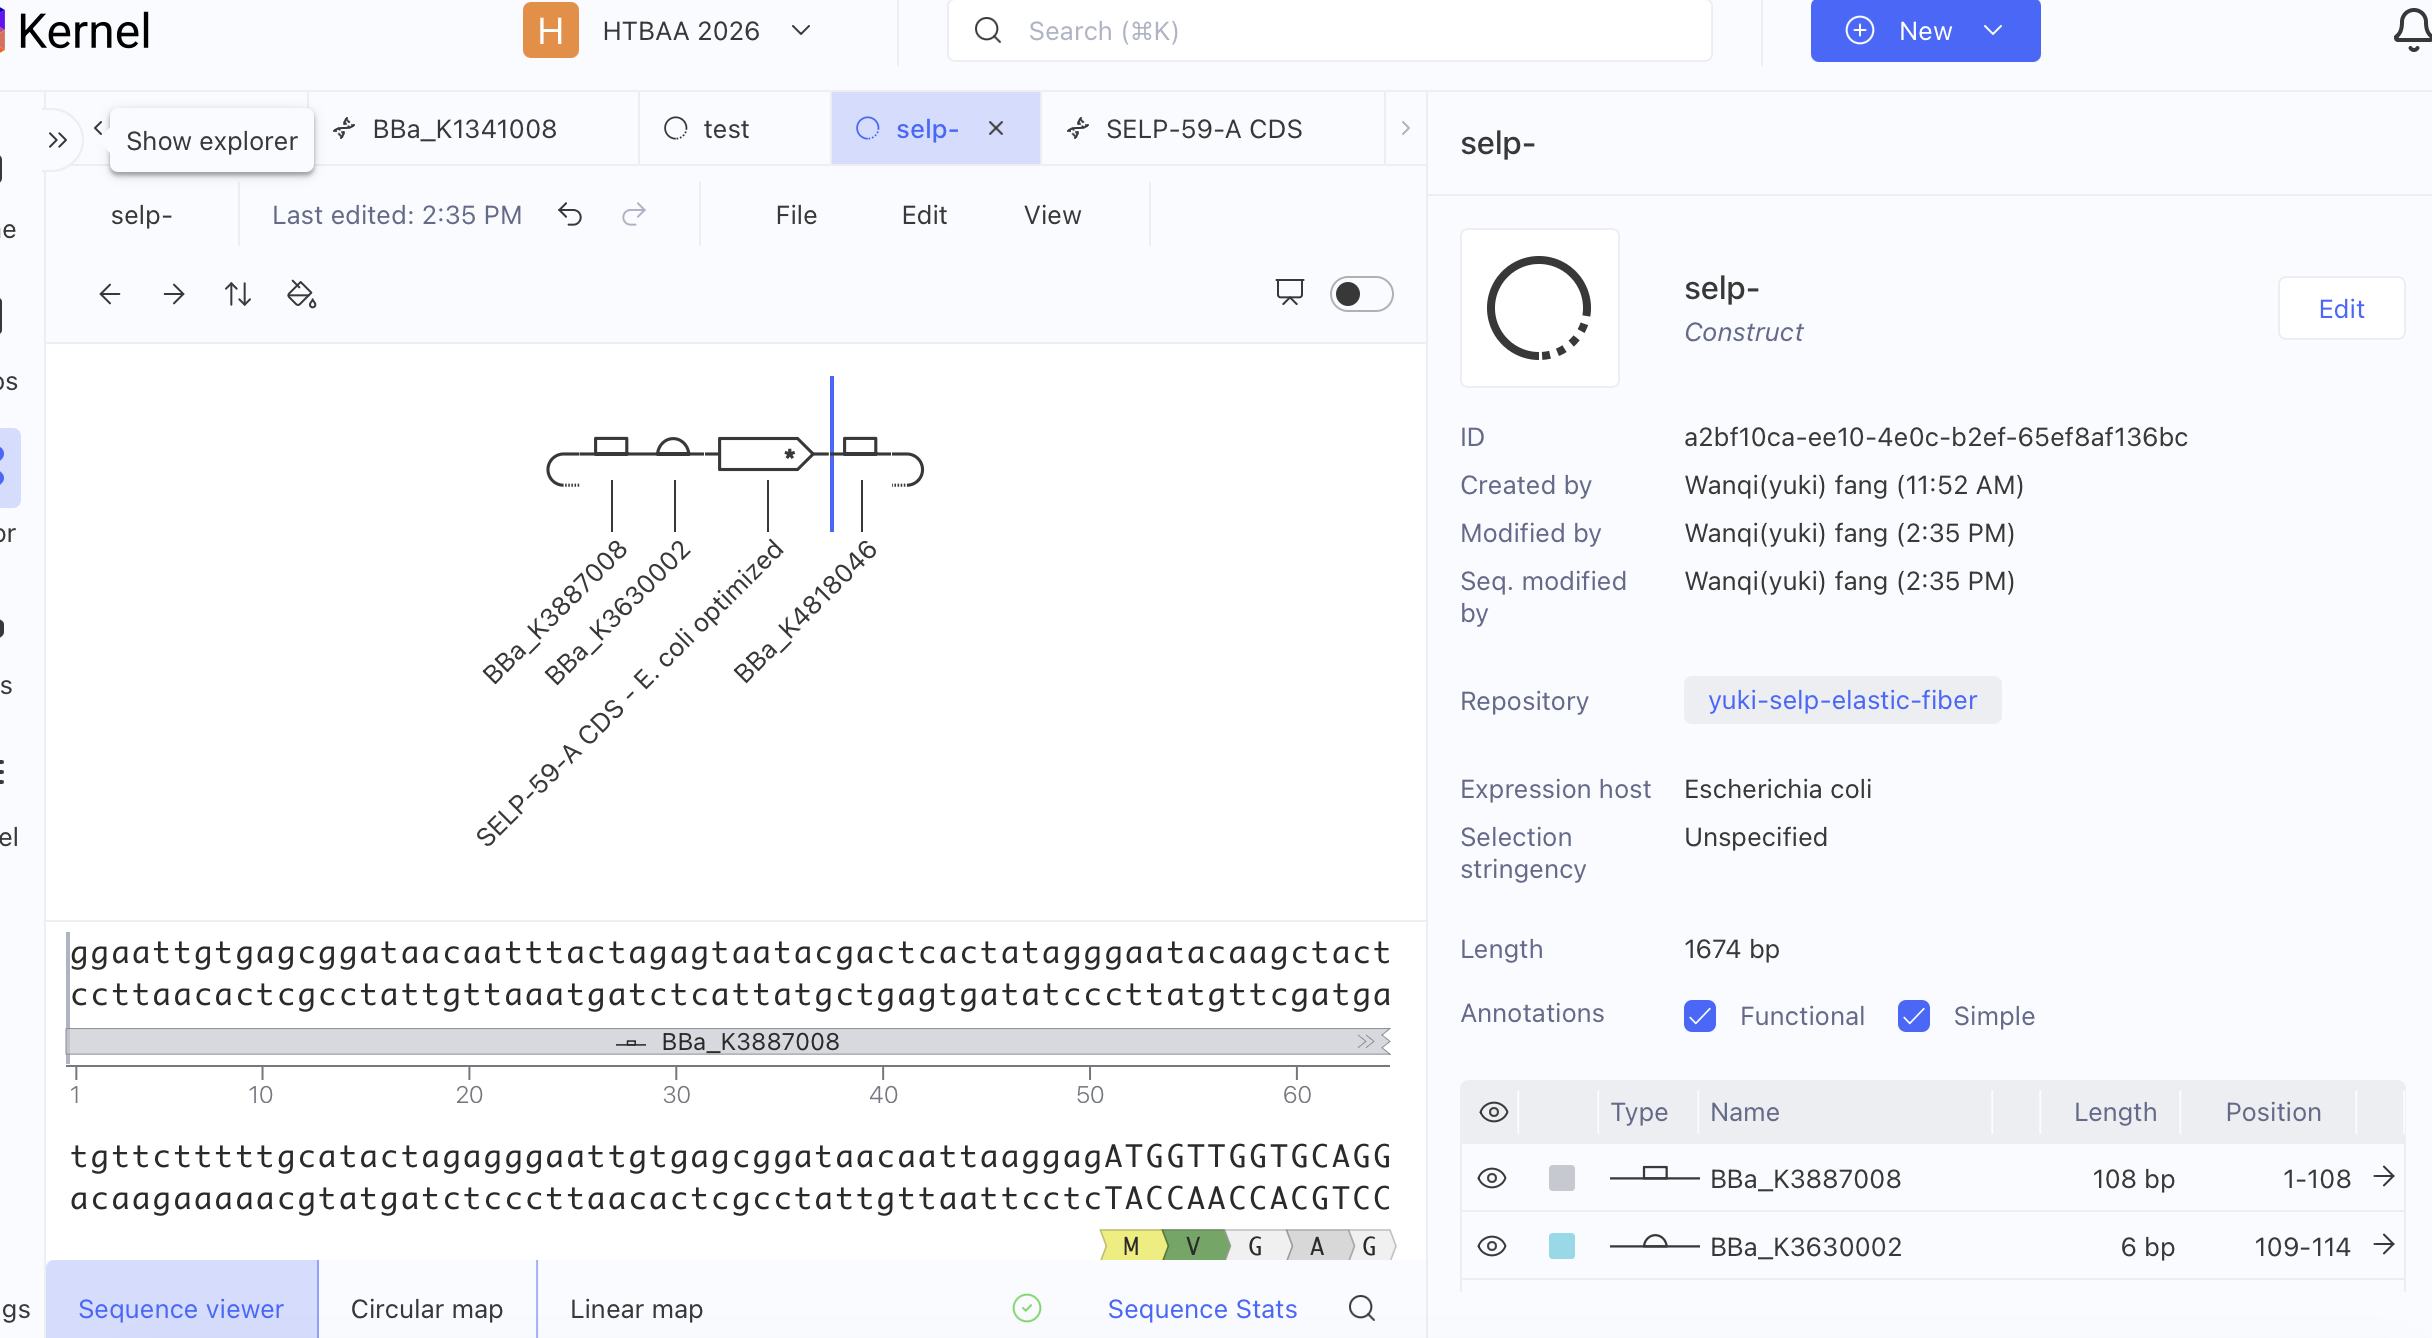Click the cyan color swatch for BBa_K3630002
The height and width of the screenshot is (1338, 2432).
[x=1562, y=1246]
